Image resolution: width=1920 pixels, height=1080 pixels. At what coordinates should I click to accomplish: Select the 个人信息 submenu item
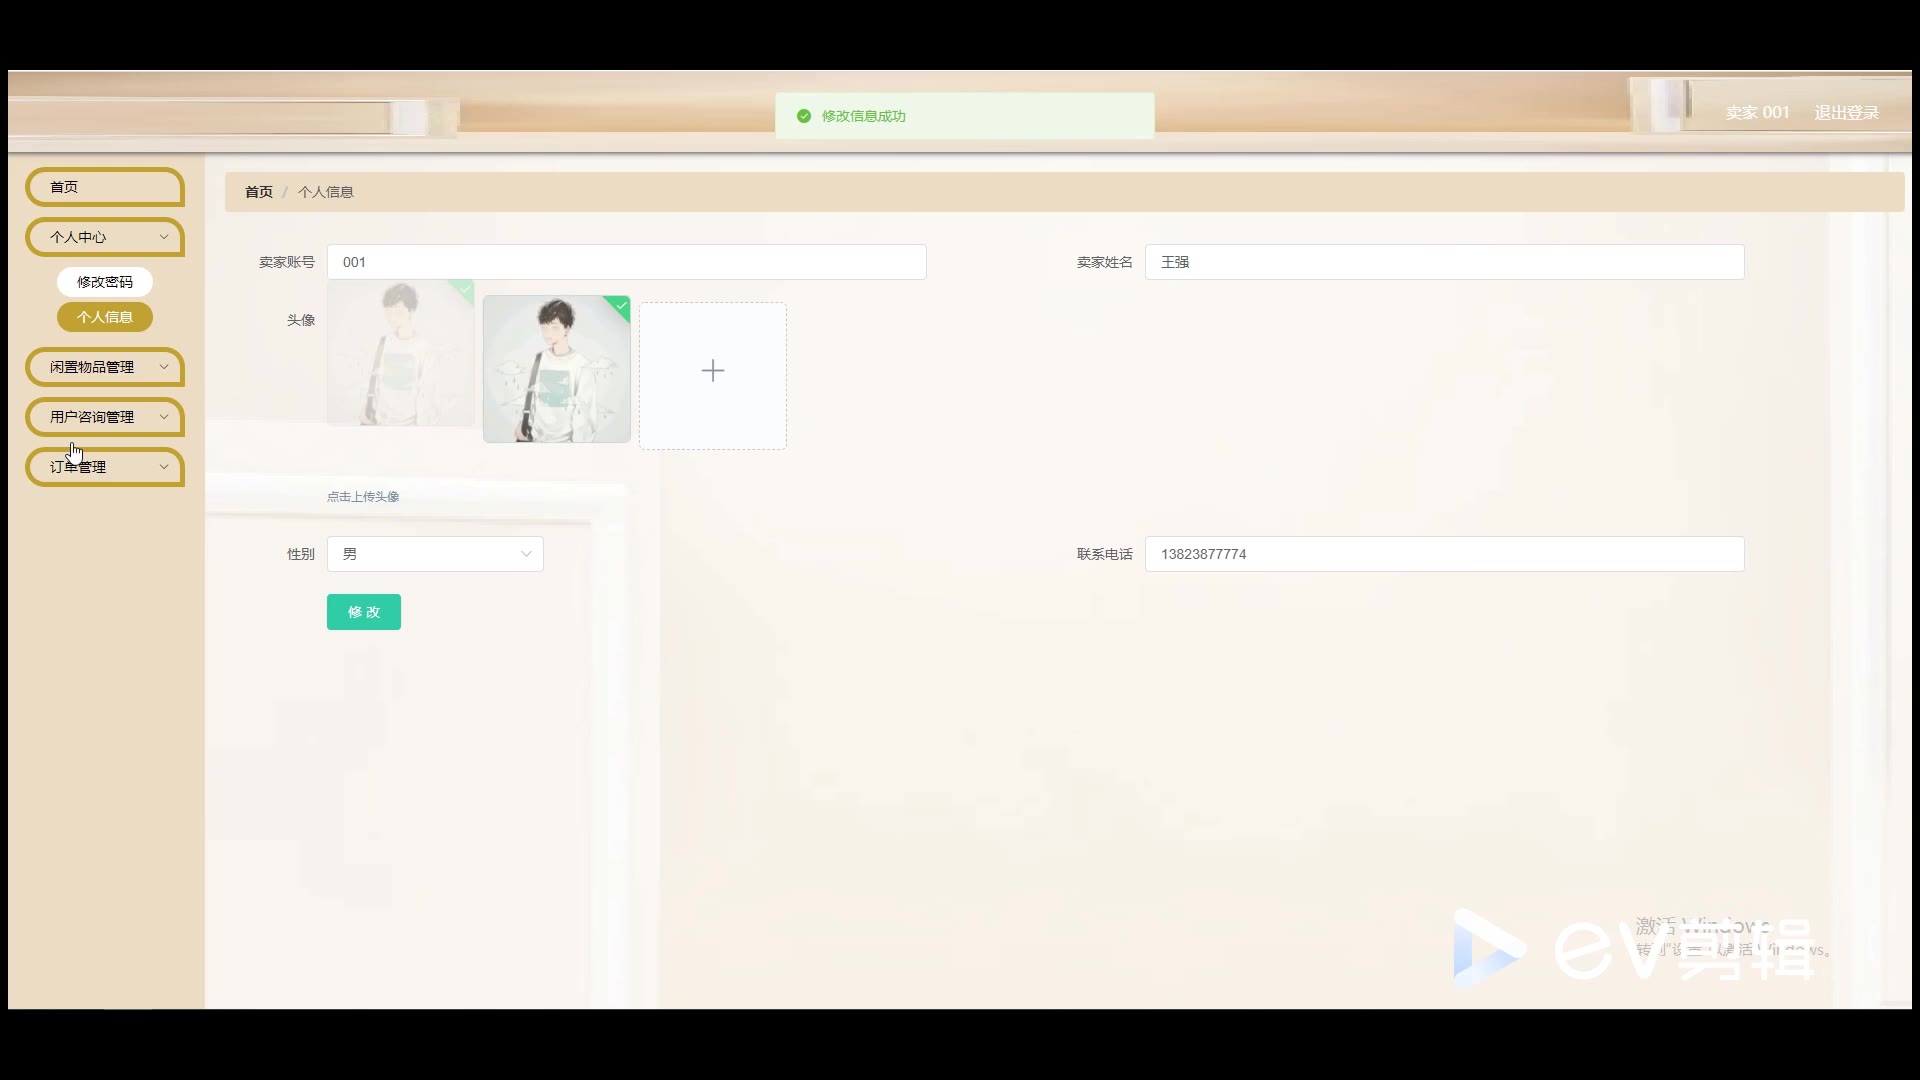pos(104,317)
